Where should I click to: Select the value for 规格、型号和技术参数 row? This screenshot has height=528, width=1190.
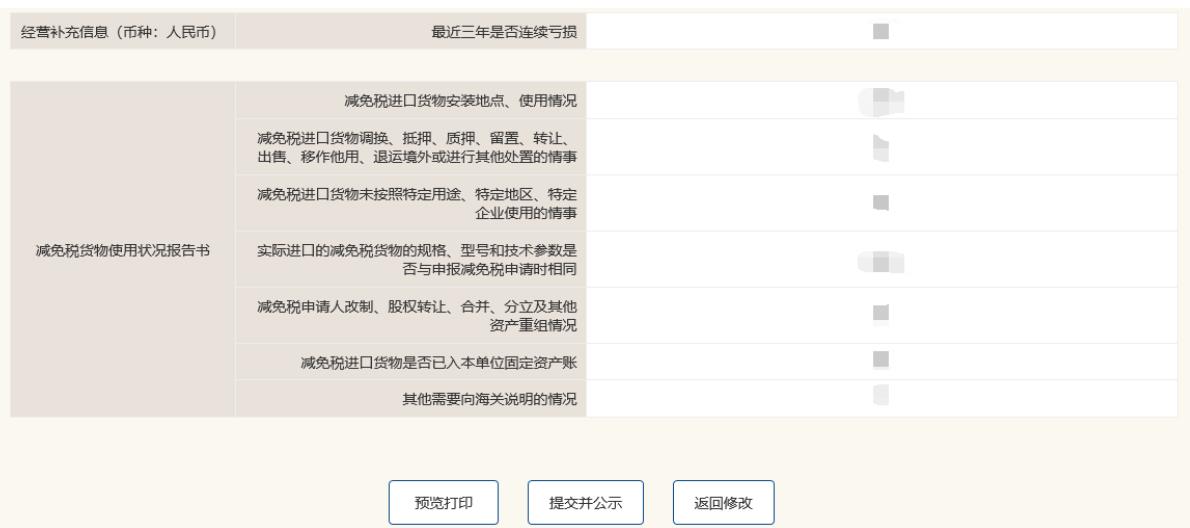[x=881, y=259]
